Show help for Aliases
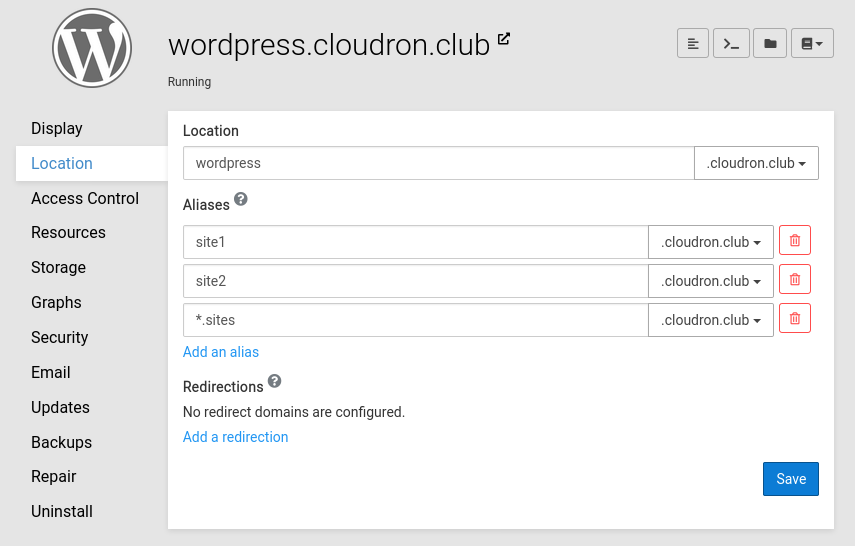The image size is (855, 546). [x=241, y=200]
